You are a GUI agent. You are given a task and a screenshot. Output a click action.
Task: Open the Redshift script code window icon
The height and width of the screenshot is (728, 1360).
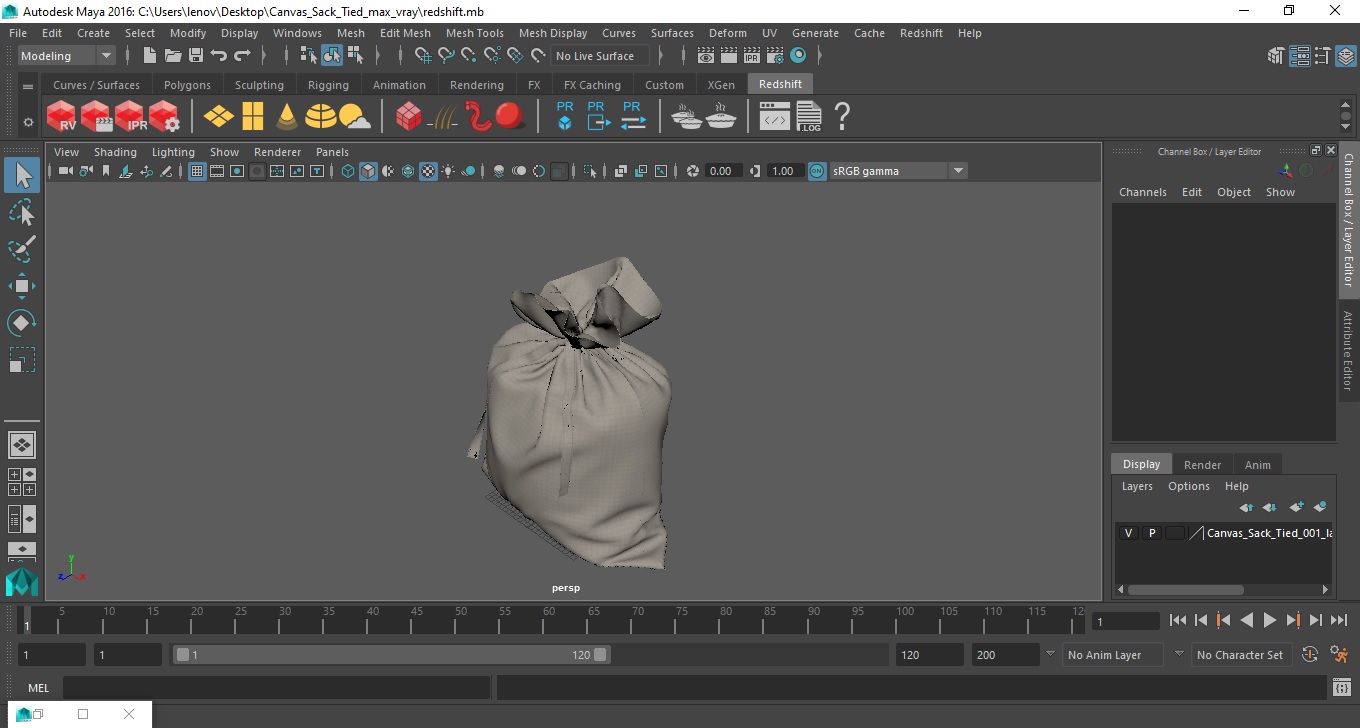(775, 117)
